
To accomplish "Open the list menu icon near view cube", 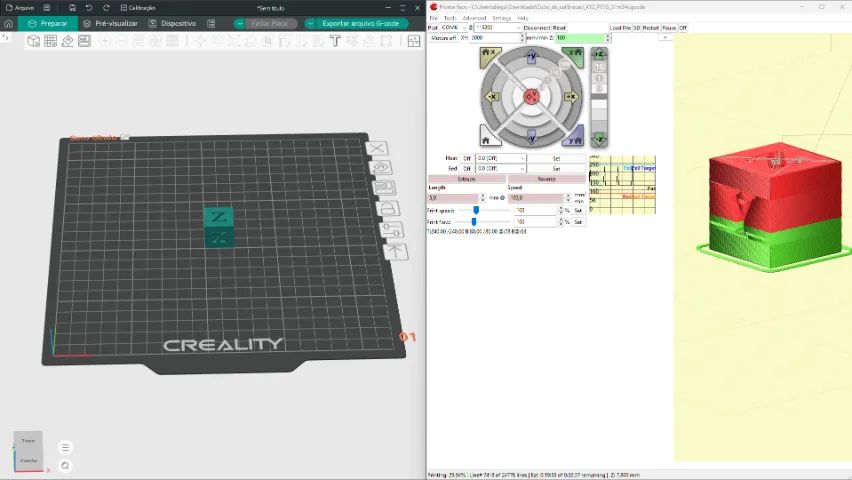I will point(65,447).
